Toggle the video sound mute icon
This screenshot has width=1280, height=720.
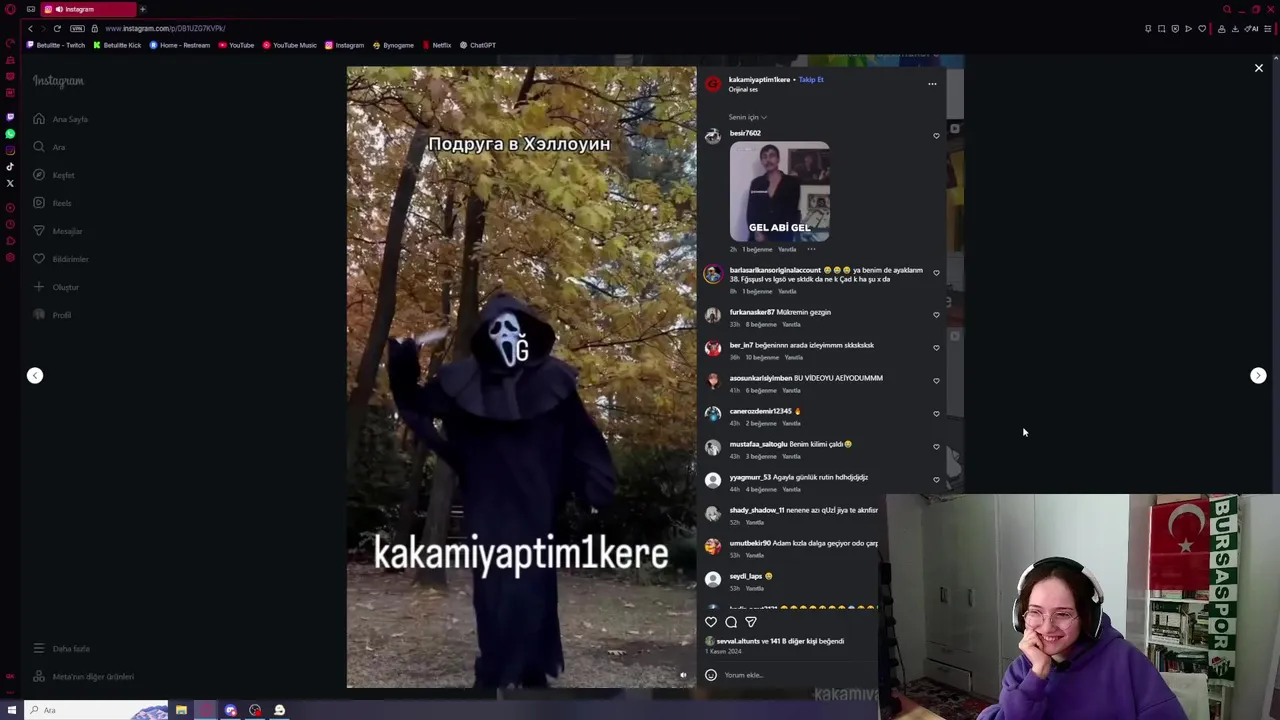point(684,675)
